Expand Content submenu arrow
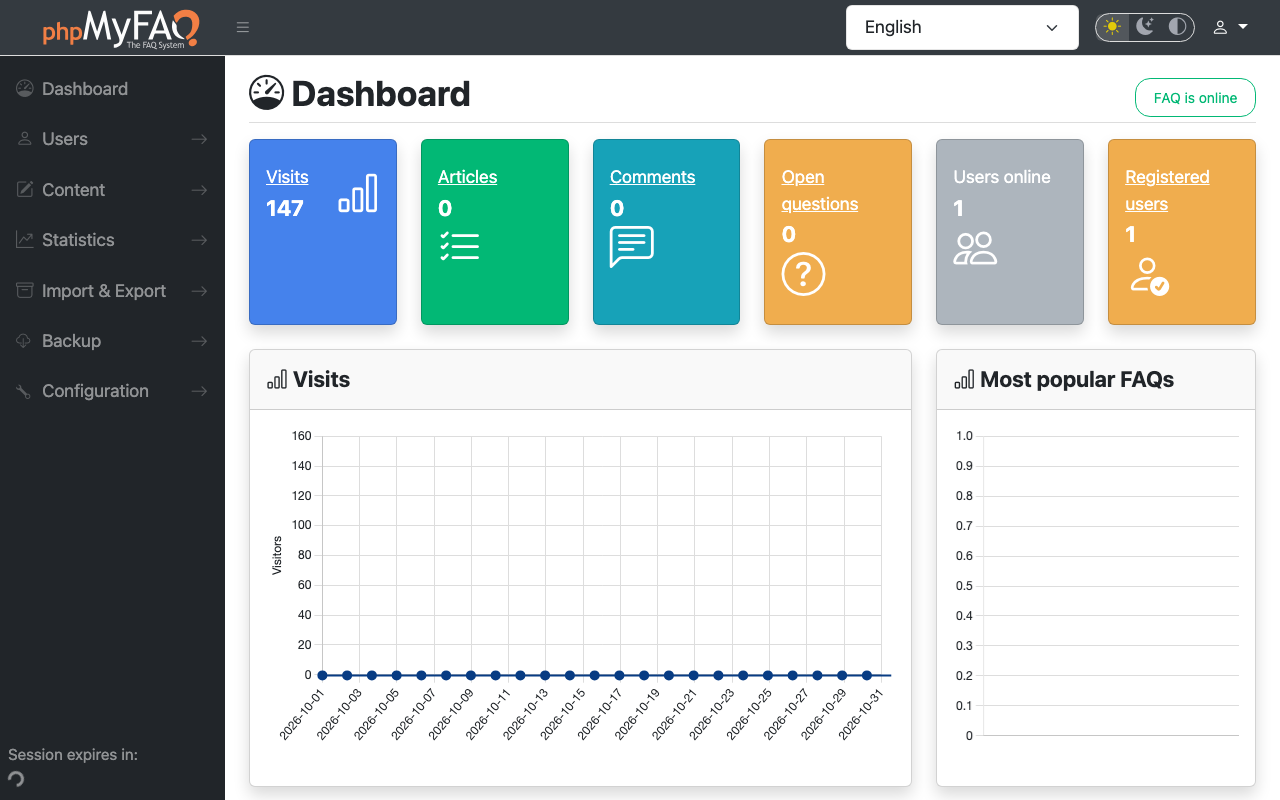Screen dimensions: 1280x800 click(x=200, y=190)
